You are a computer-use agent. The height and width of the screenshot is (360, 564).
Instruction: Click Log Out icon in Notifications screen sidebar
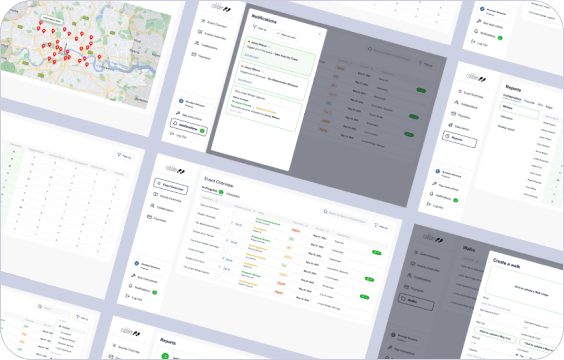172,133
